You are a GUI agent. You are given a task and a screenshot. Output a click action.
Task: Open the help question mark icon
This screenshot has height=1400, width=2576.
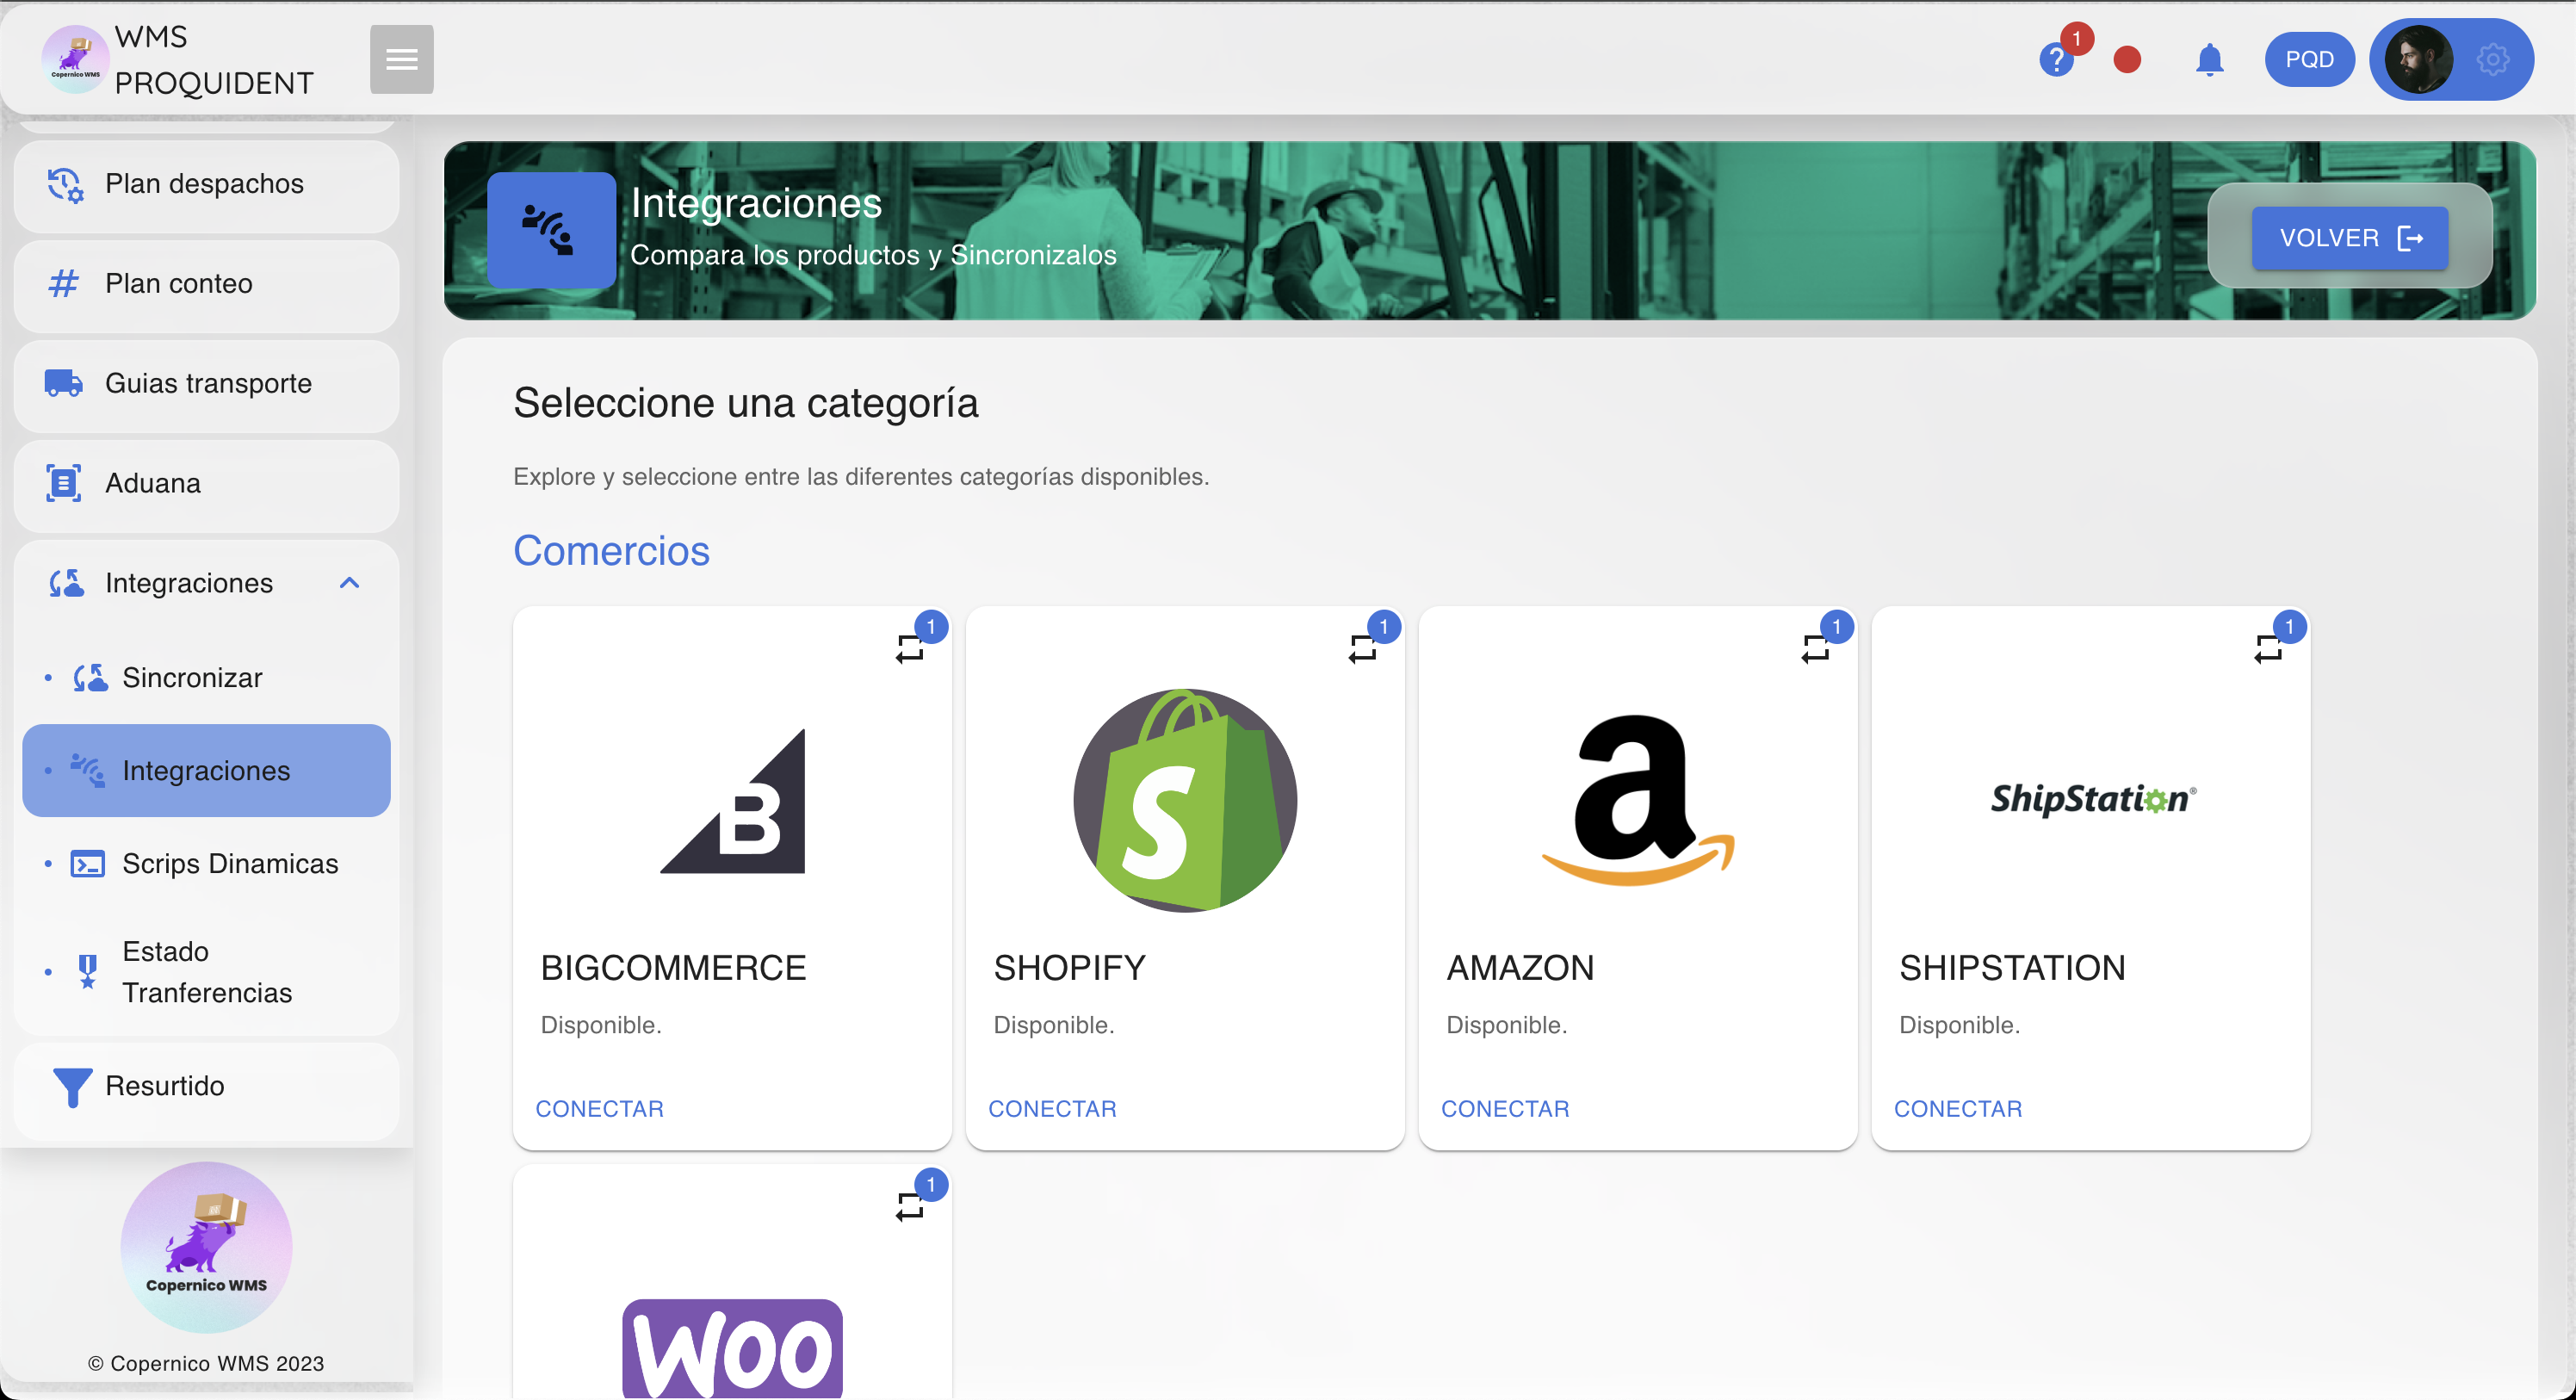tap(2055, 60)
